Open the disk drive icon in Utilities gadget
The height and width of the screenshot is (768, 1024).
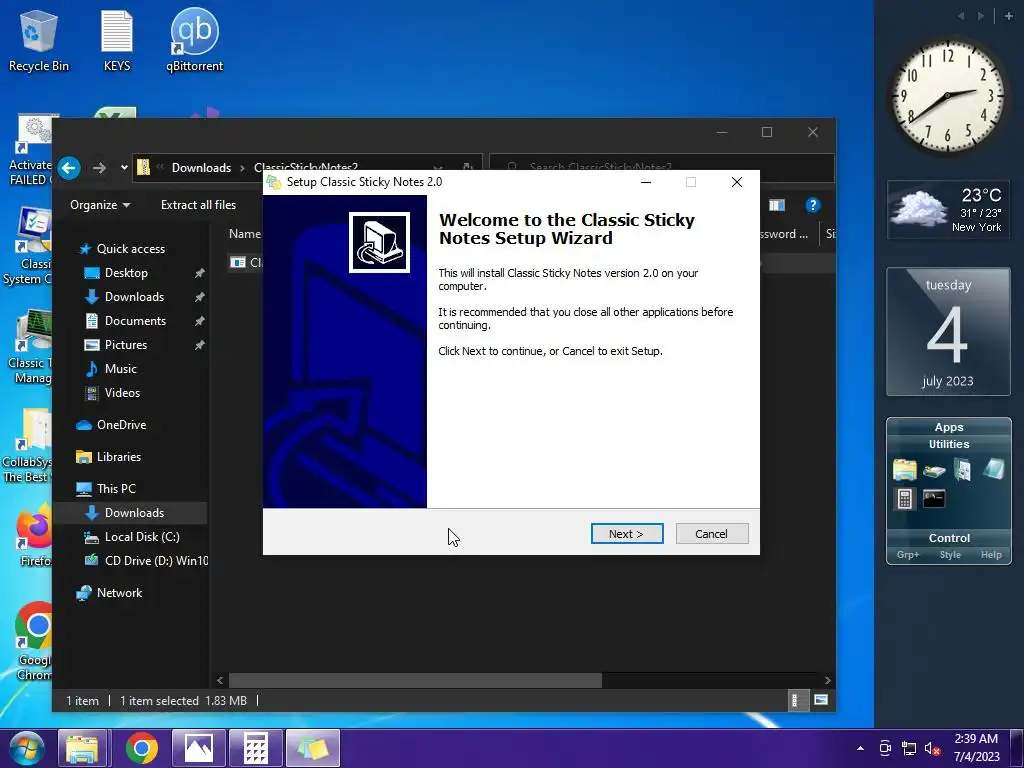[934, 471]
